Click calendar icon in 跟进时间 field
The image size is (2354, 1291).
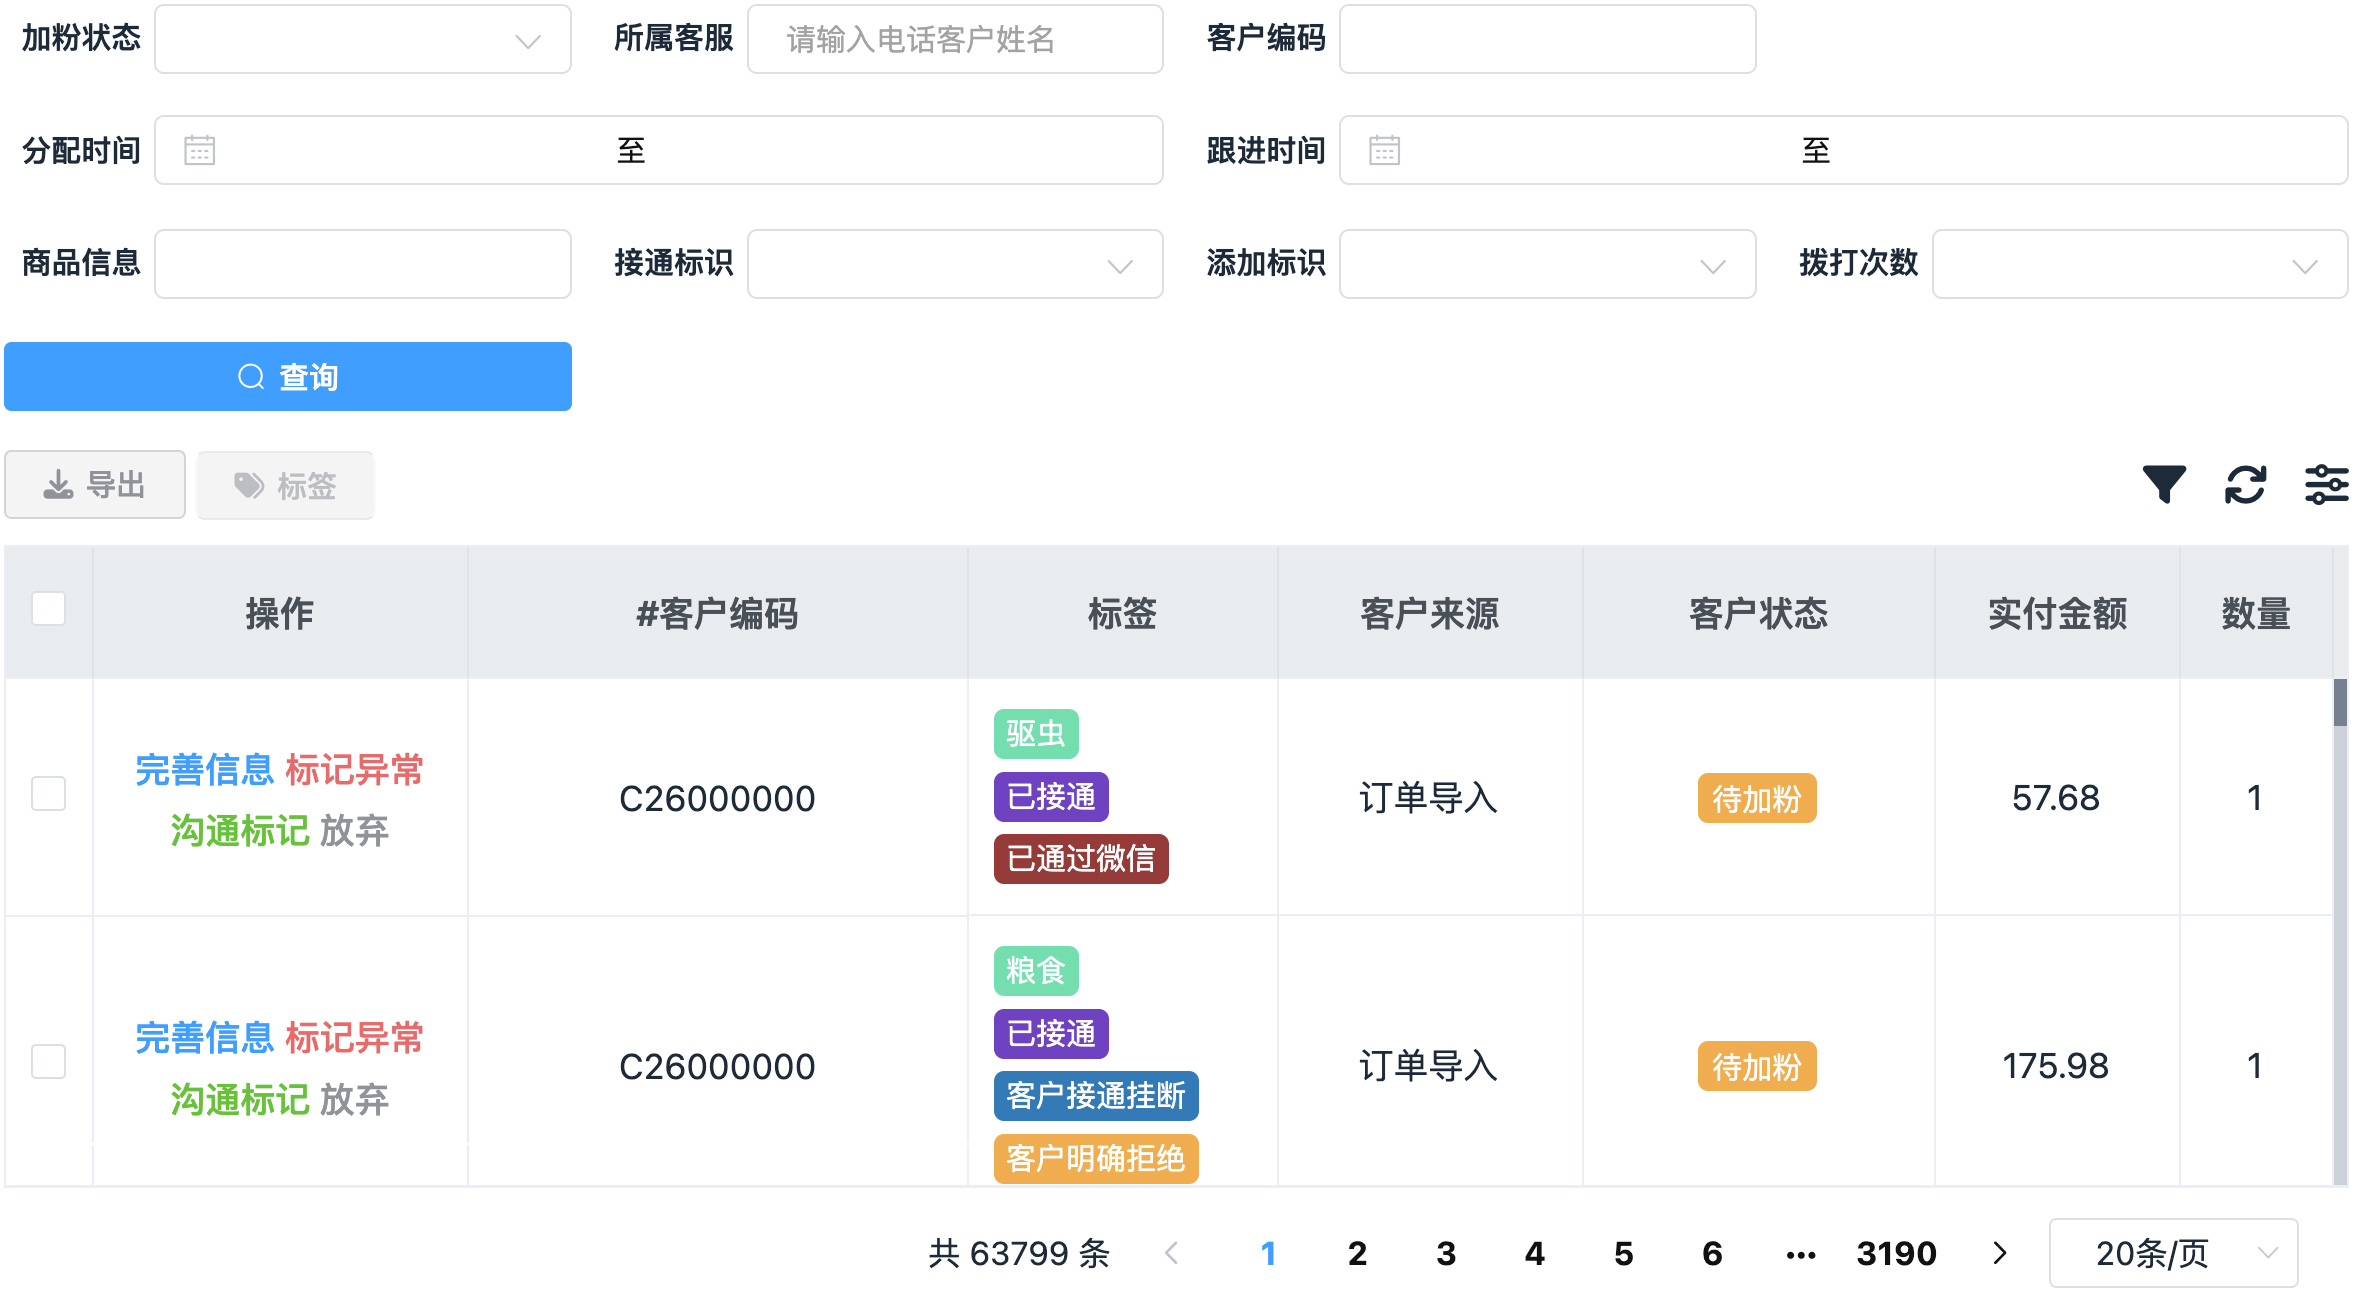pyautogui.click(x=1384, y=150)
